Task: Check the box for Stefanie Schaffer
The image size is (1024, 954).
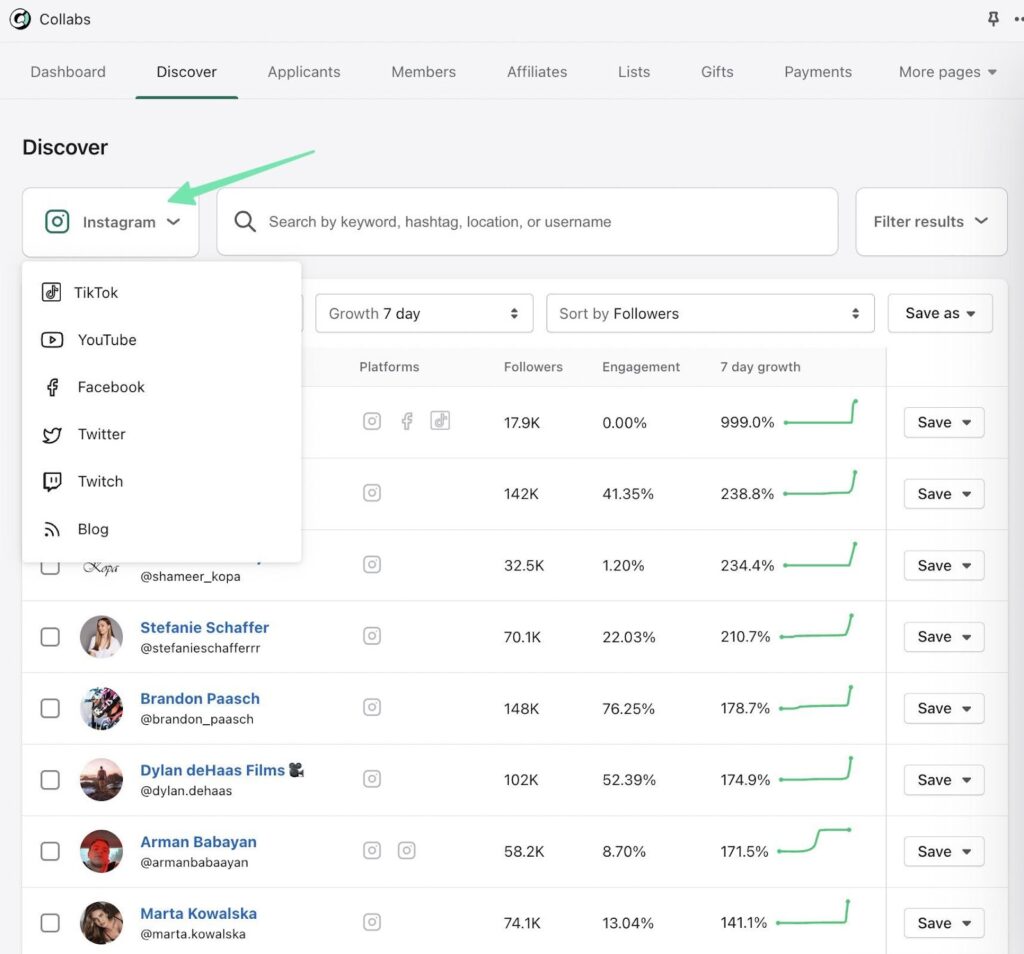Action: (50, 637)
